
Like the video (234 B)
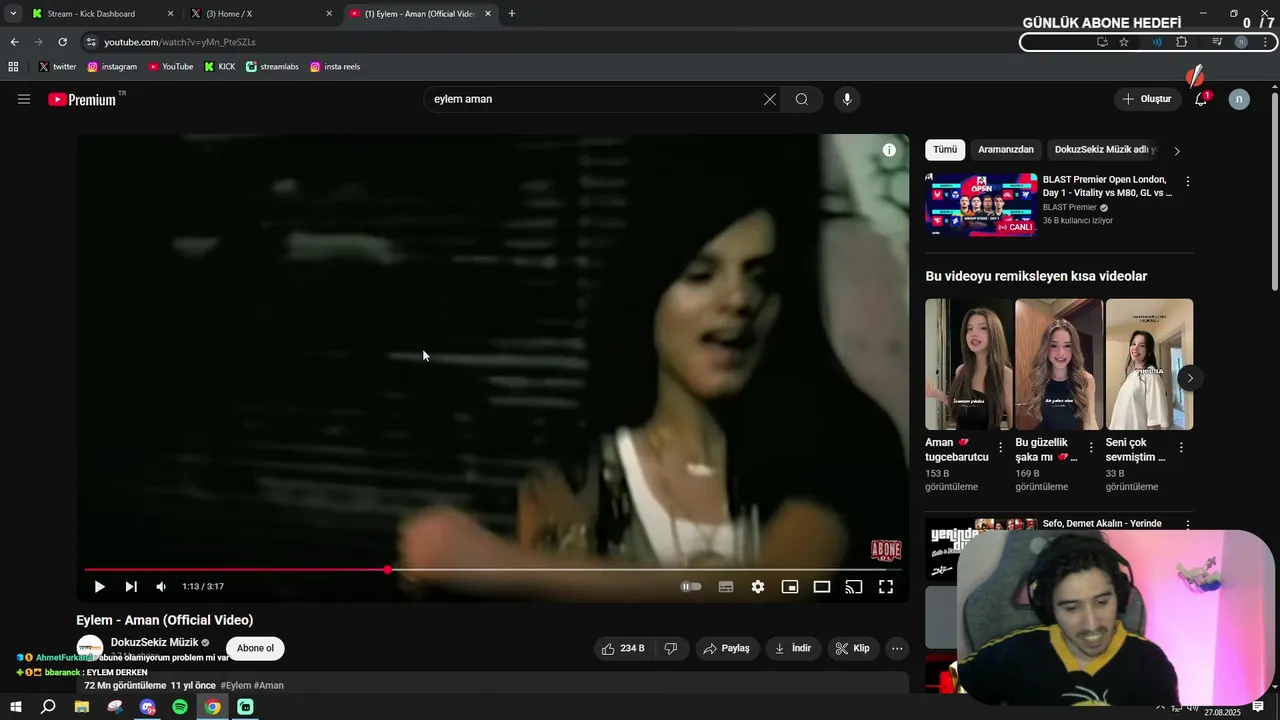623,648
